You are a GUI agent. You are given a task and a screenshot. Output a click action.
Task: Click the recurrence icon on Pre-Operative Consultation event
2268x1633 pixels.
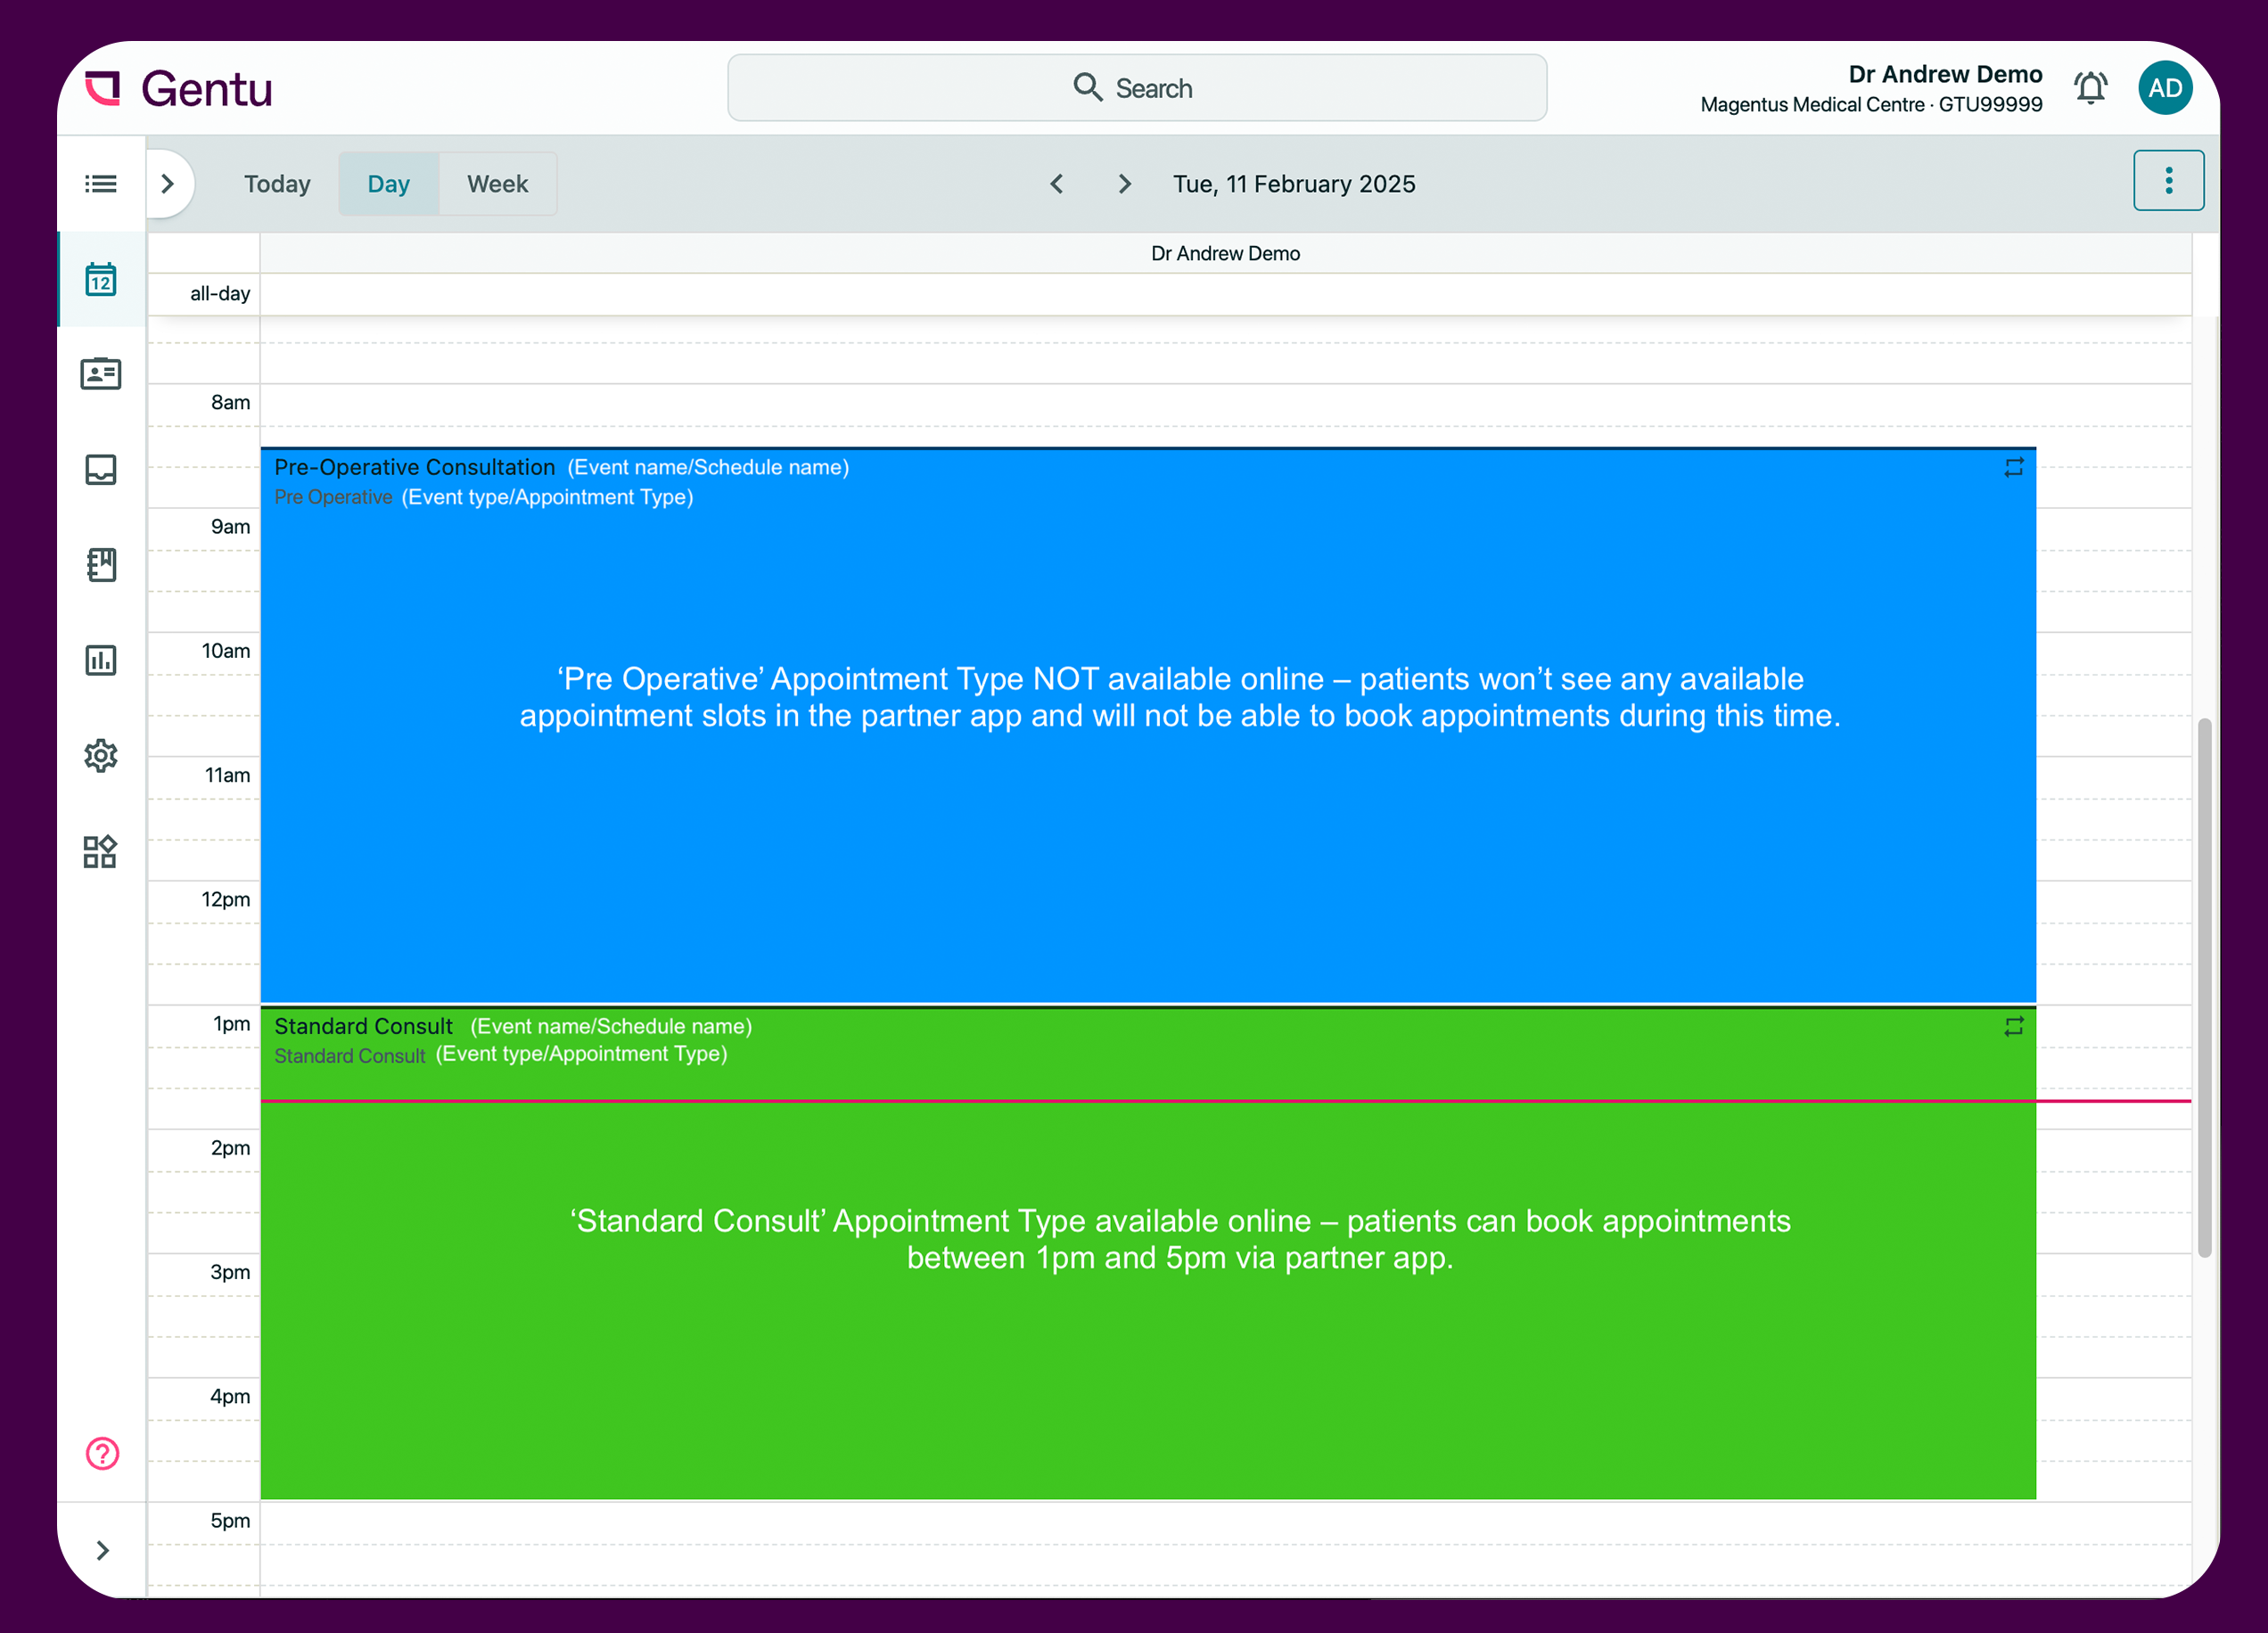[x=2013, y=467]
